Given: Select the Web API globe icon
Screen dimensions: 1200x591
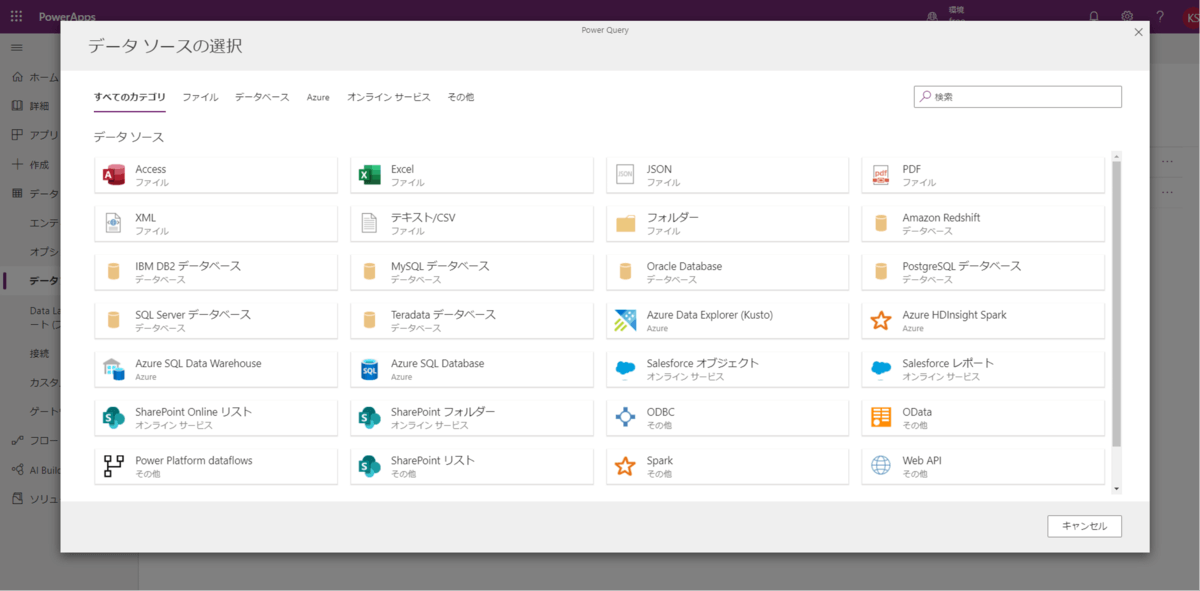Looking at the screenshot, I should (x=881, y=466).
